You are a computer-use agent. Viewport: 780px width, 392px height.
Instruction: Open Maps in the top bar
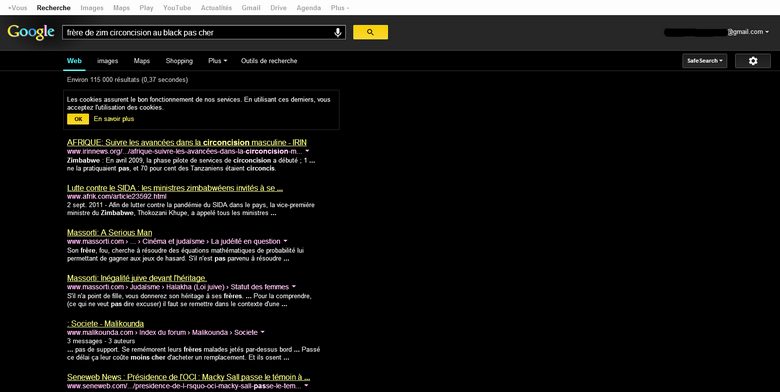coord(121,8)
